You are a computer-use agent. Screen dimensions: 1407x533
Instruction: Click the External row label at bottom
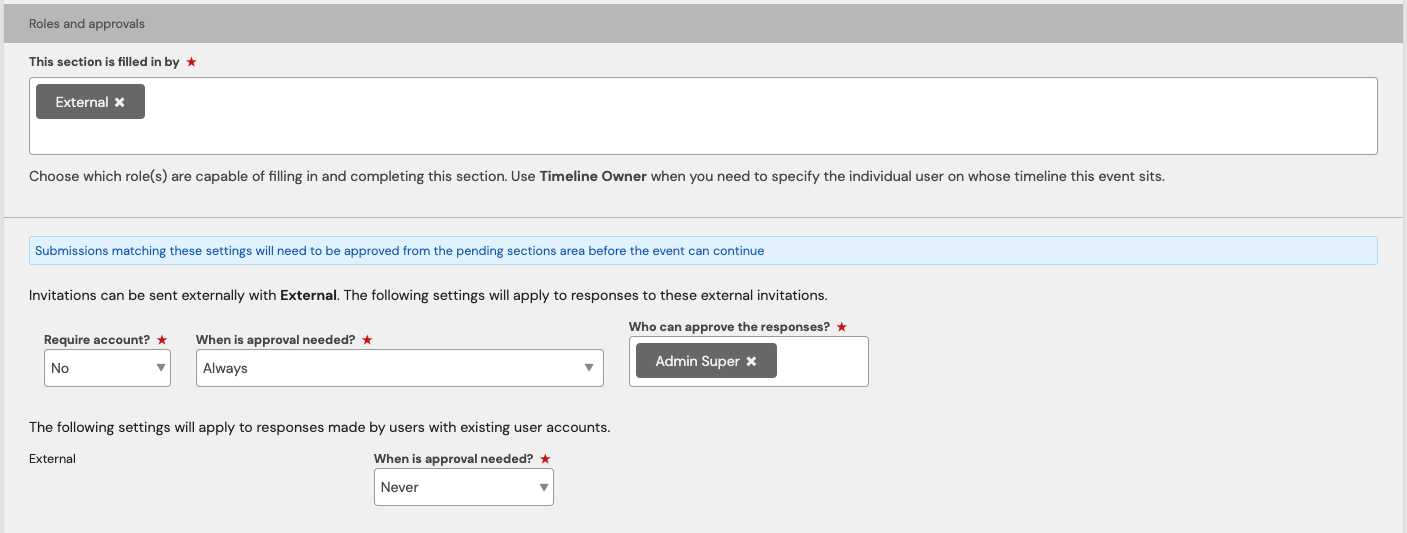(52, 459)
